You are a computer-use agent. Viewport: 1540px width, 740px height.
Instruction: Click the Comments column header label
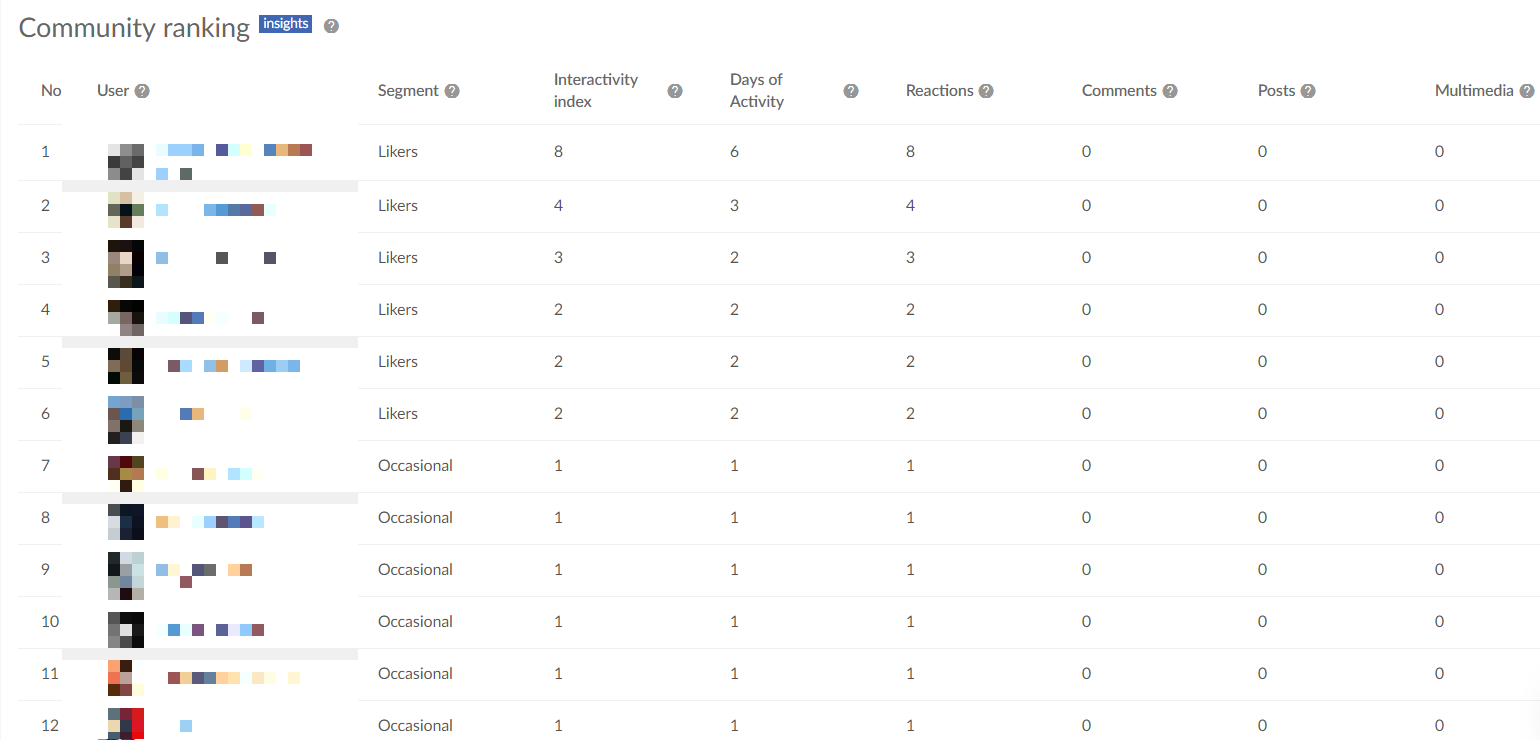click(x=1119, y=91)
